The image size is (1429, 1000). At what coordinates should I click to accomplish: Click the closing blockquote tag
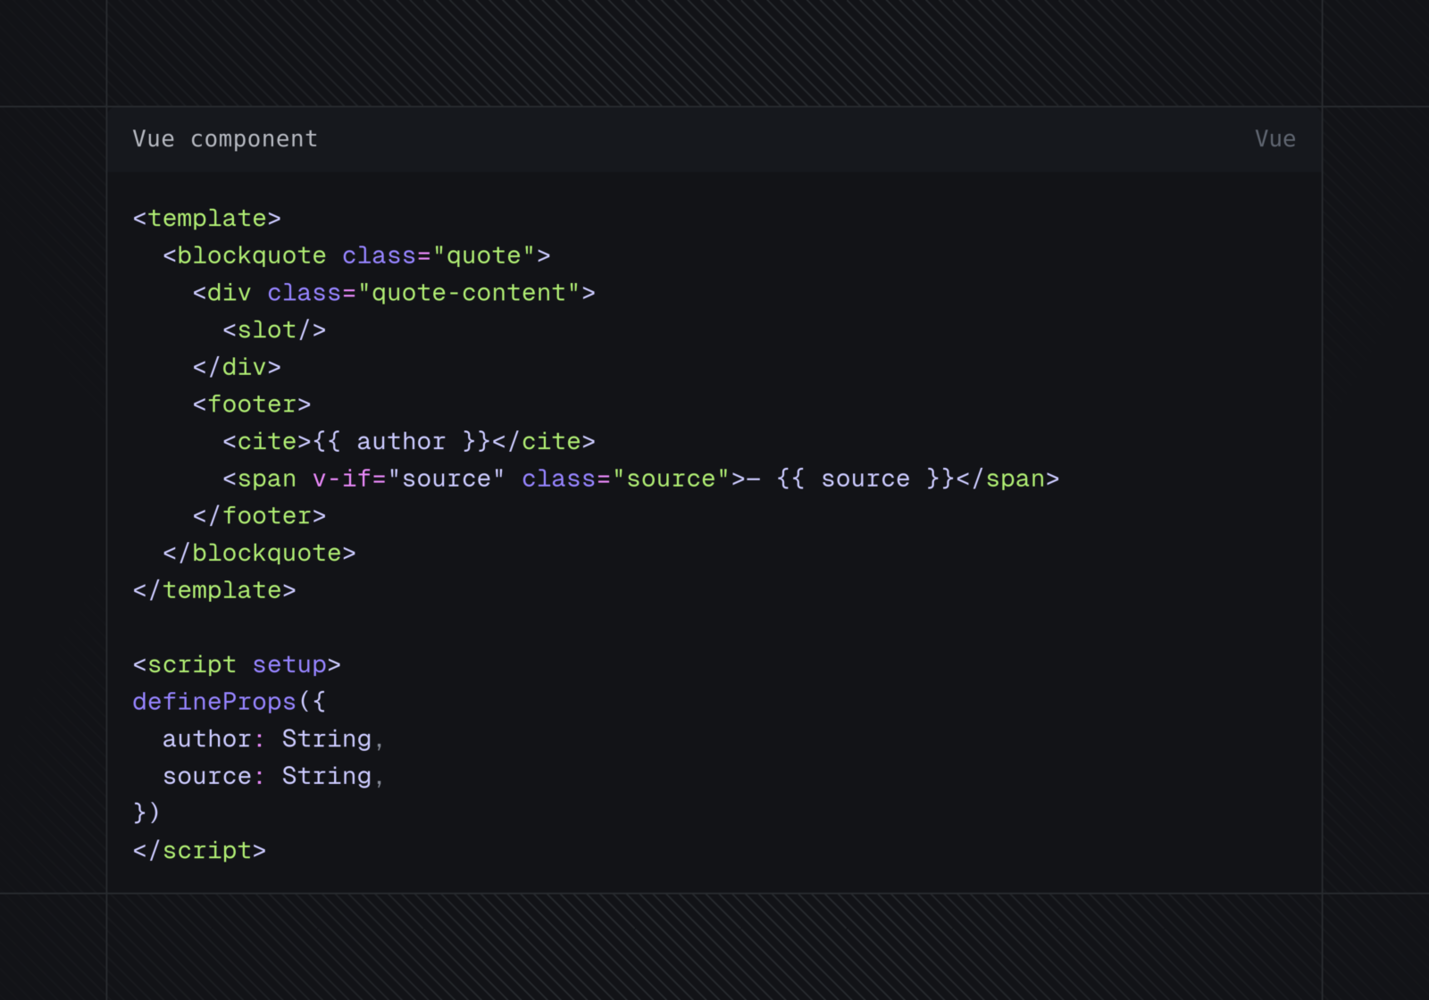tap(258, 552)
